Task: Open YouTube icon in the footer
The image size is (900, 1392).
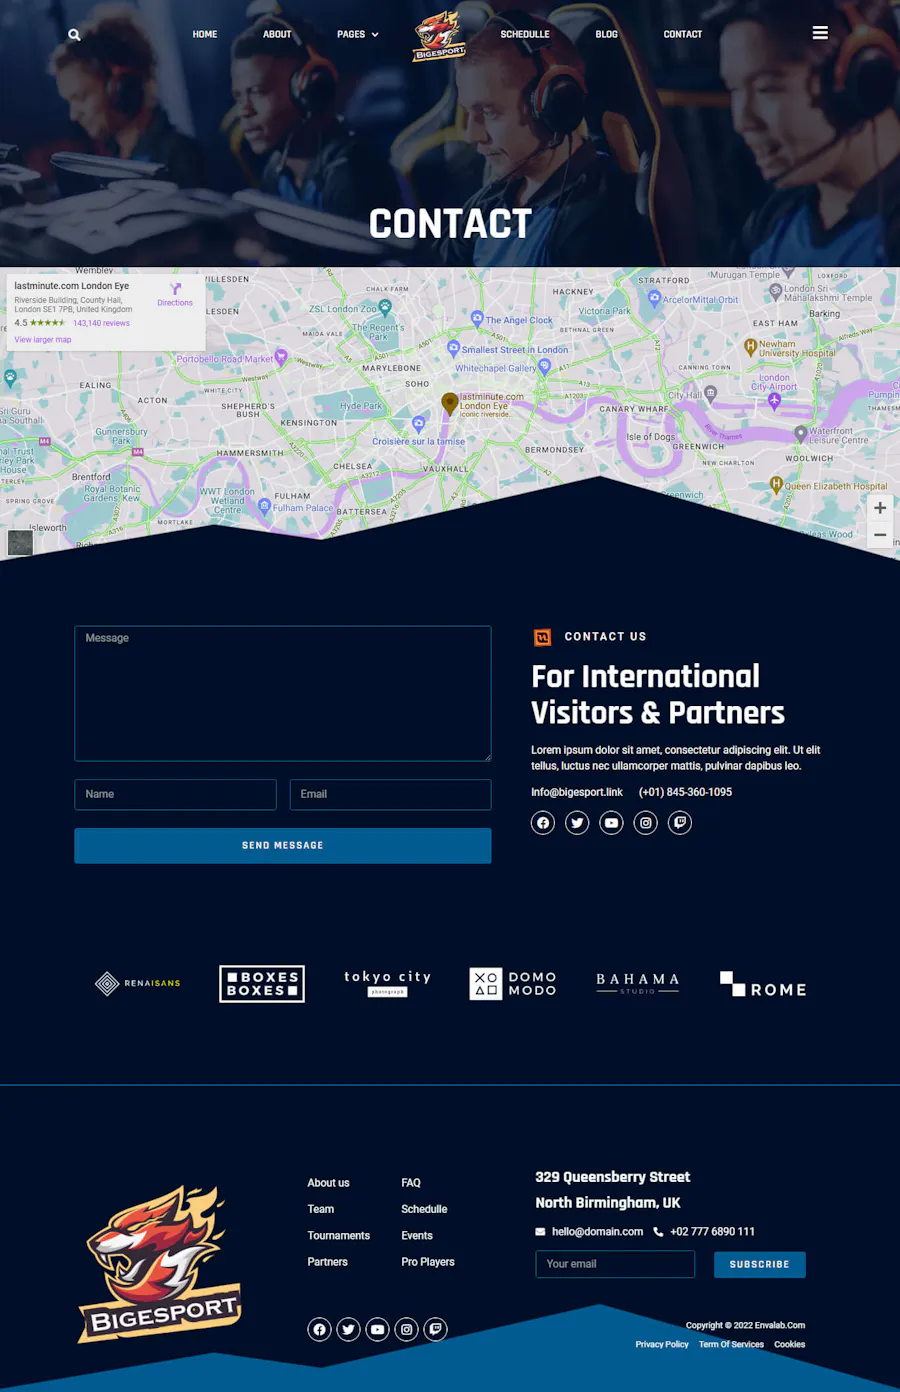Action: coord(377,1329)
